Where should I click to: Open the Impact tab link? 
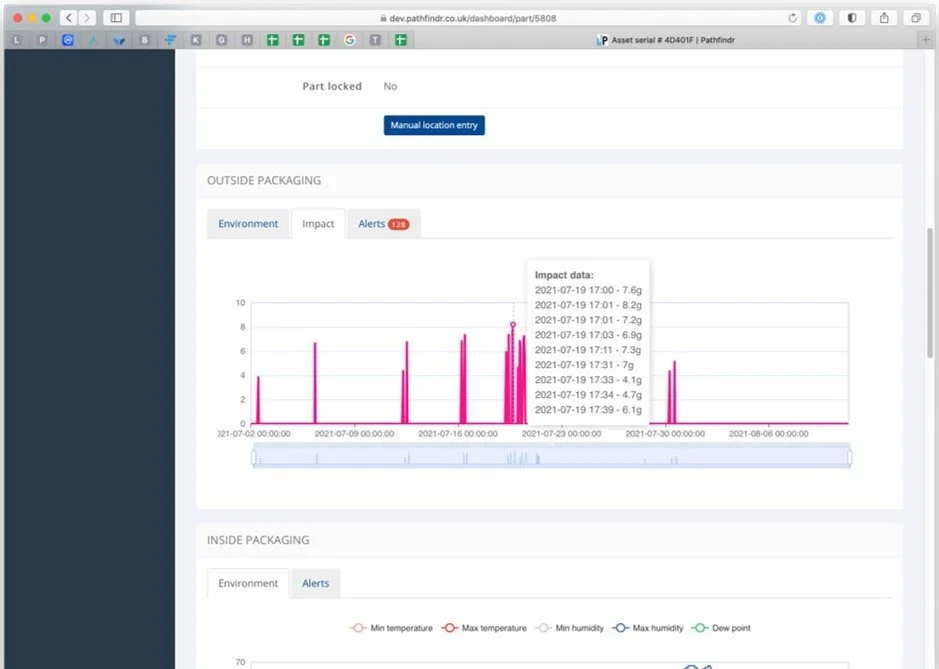coord(318,223)
